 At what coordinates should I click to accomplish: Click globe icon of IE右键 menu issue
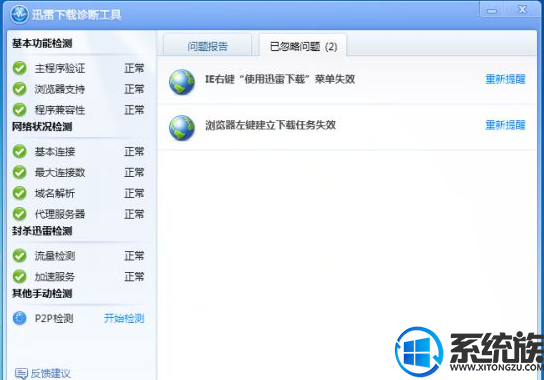pyautogui.click(x=182, y=82)
